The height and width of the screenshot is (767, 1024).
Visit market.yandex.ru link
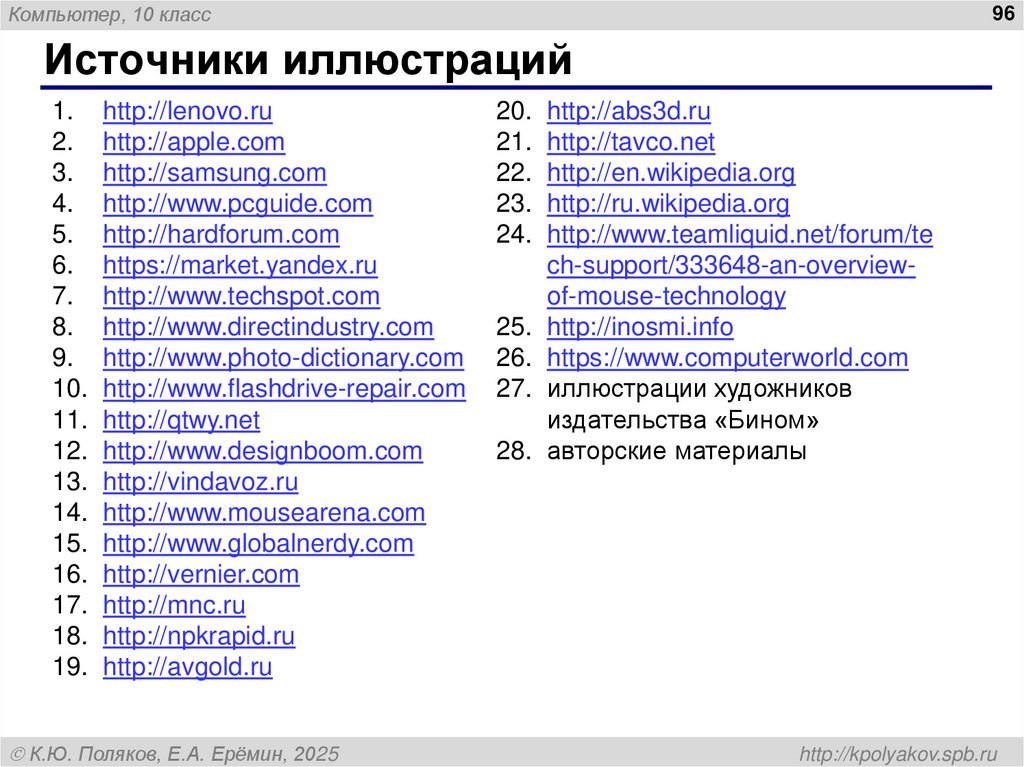pos(240,266)
